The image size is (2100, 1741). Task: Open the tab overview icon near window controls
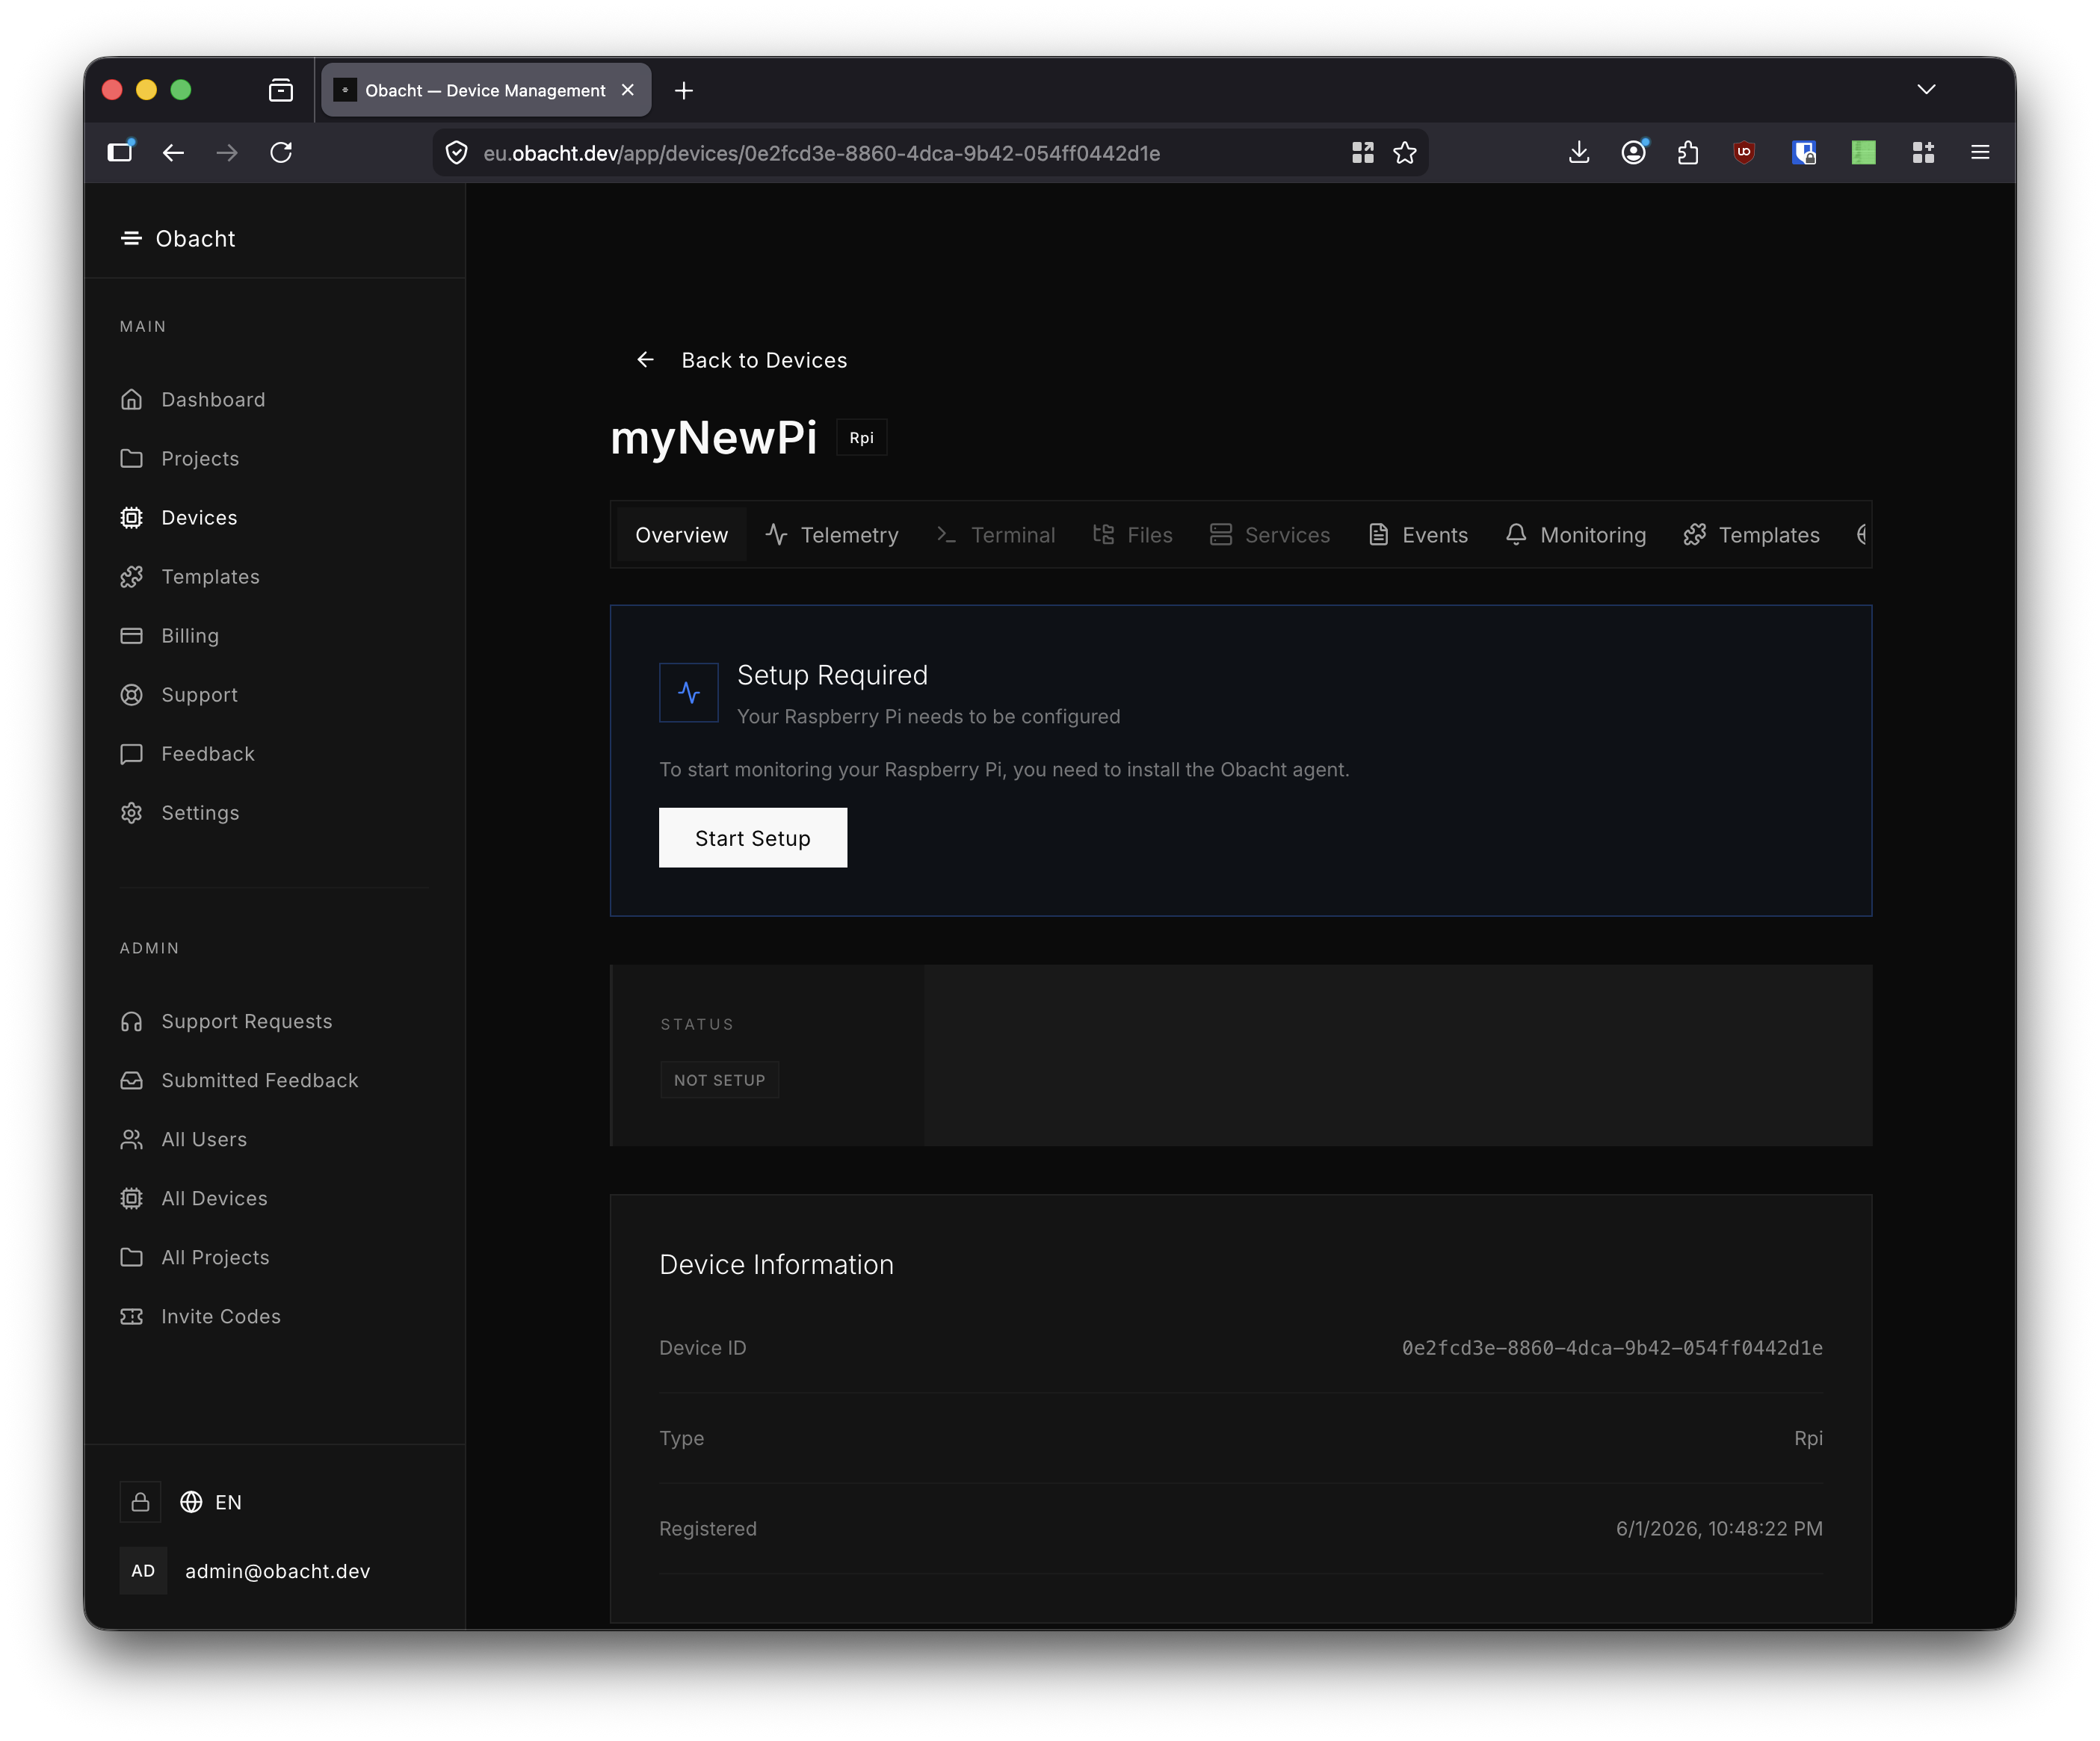(281, 90)
